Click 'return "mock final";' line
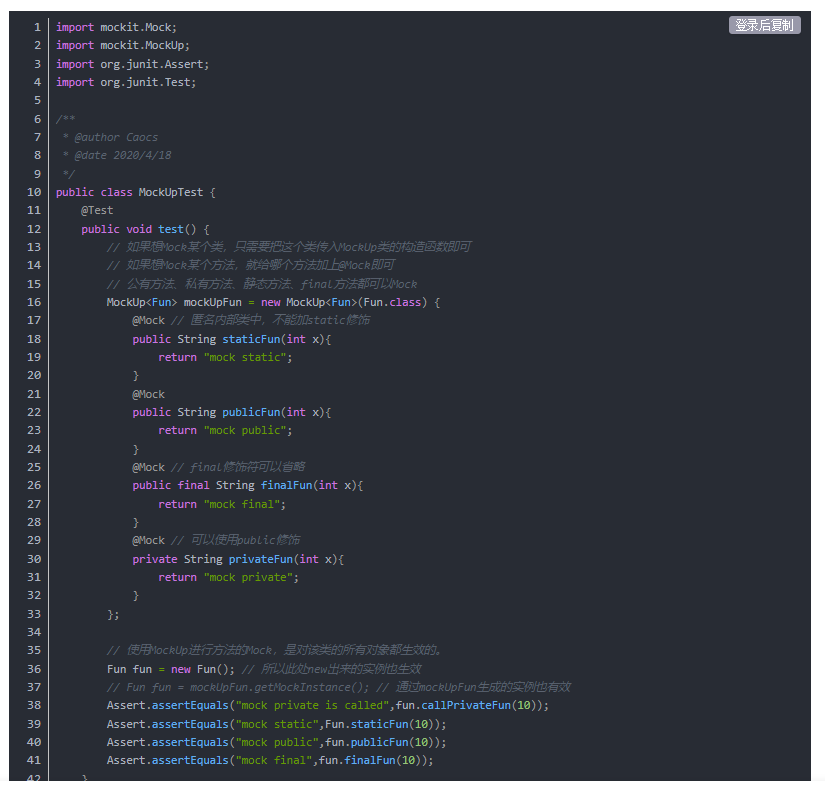This screenshot has height=786, width=825. click(222, 505)
